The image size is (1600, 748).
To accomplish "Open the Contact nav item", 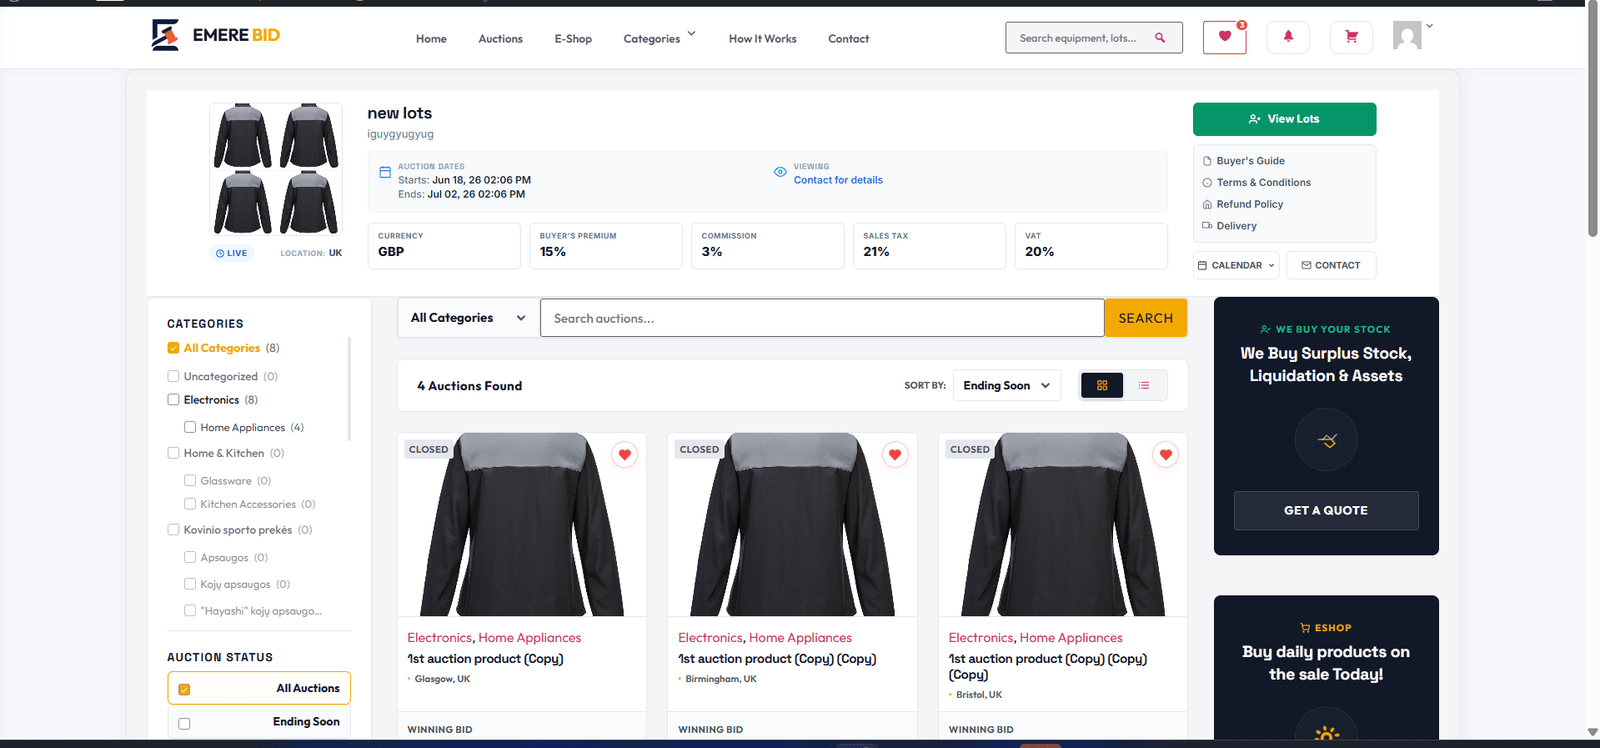I will 848,38.
